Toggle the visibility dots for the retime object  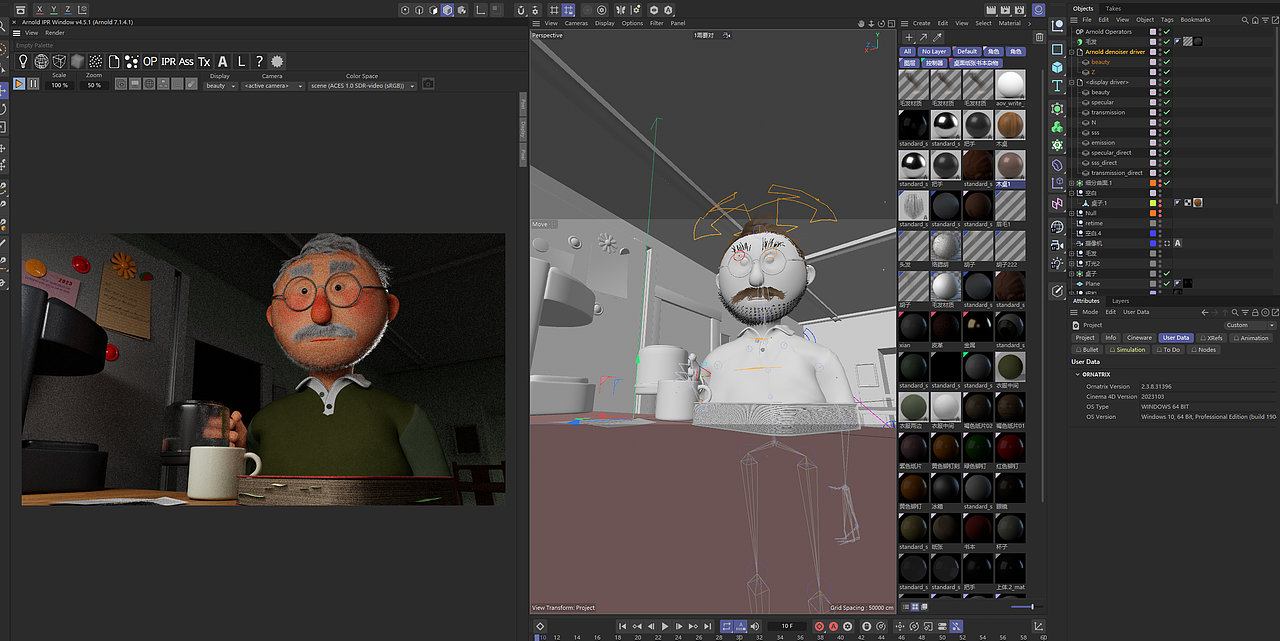1161,223
